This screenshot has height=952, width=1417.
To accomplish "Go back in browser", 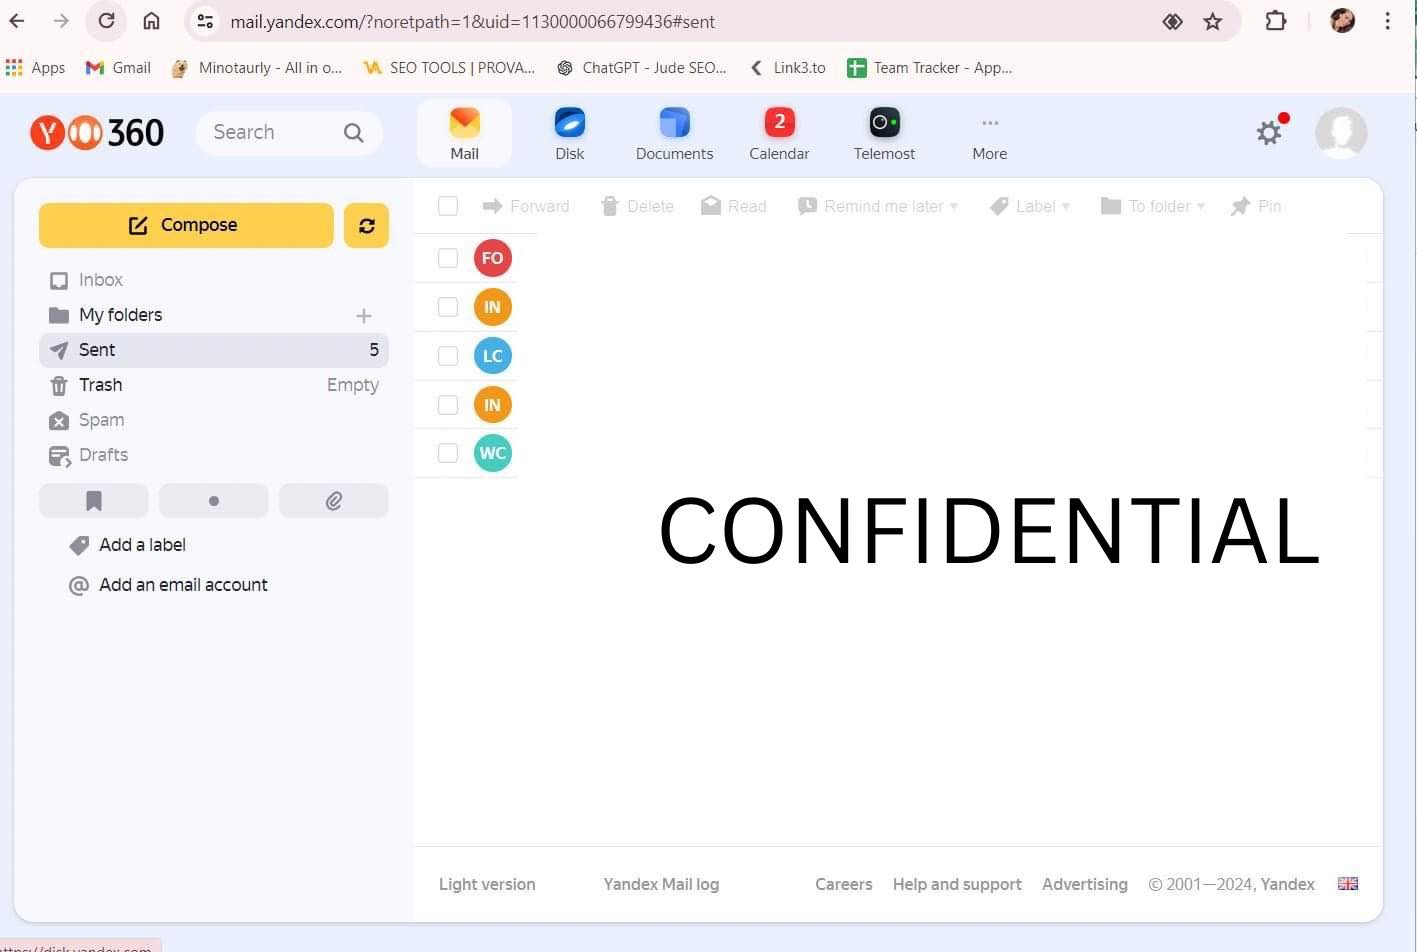I will (17, 21).
